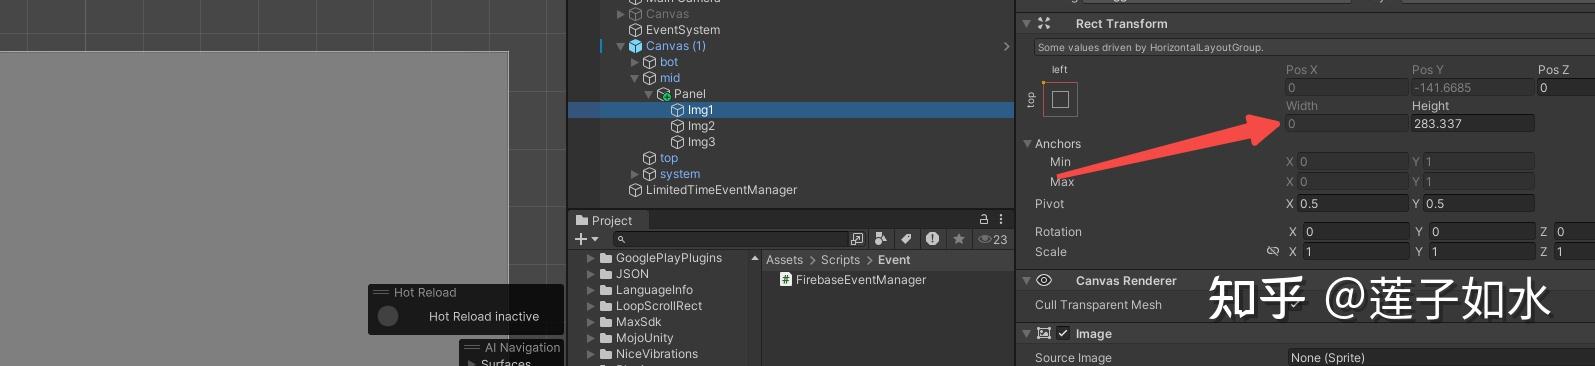Open the search by type filter in Project
Viewport: 1595px width, 366px height.
tap(880, 239)
